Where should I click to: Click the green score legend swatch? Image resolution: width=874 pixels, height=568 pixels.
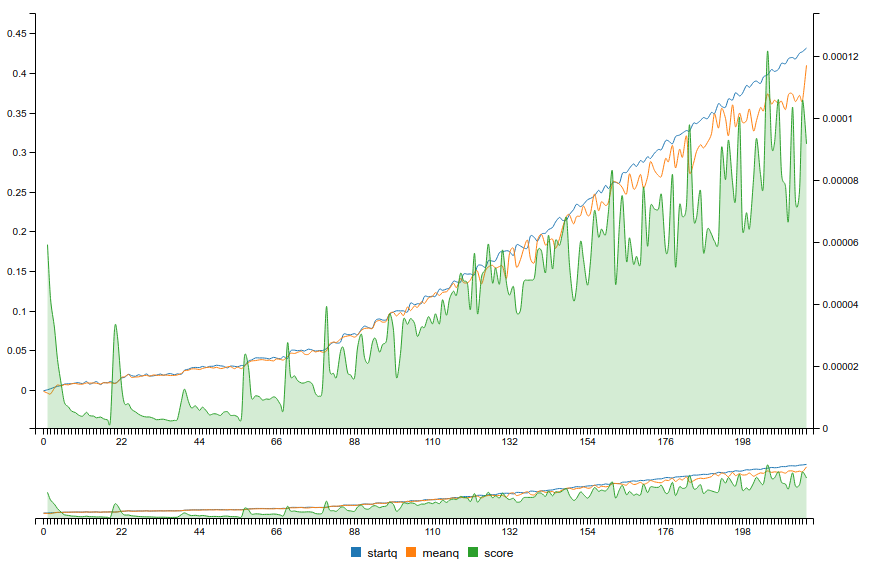pyautogui.click(x=473, y=553)
